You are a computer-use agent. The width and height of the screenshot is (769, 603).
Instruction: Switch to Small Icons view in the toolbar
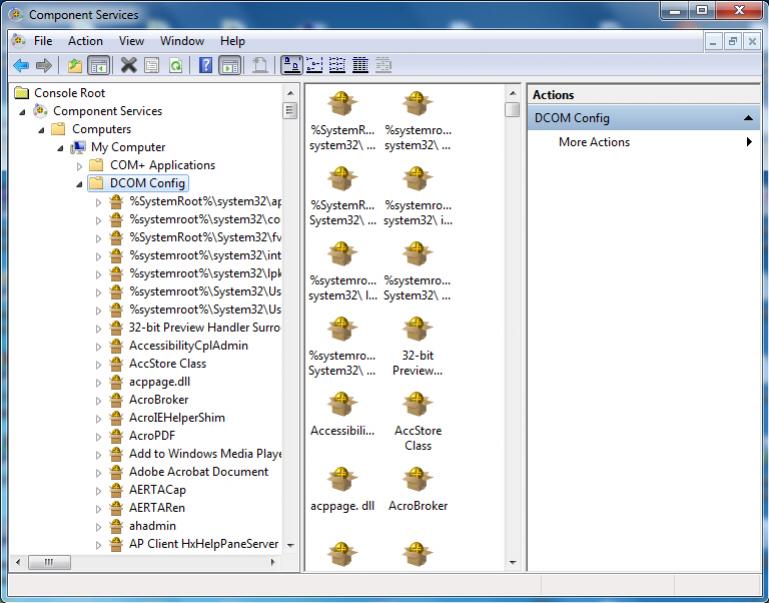click(314, 65)
